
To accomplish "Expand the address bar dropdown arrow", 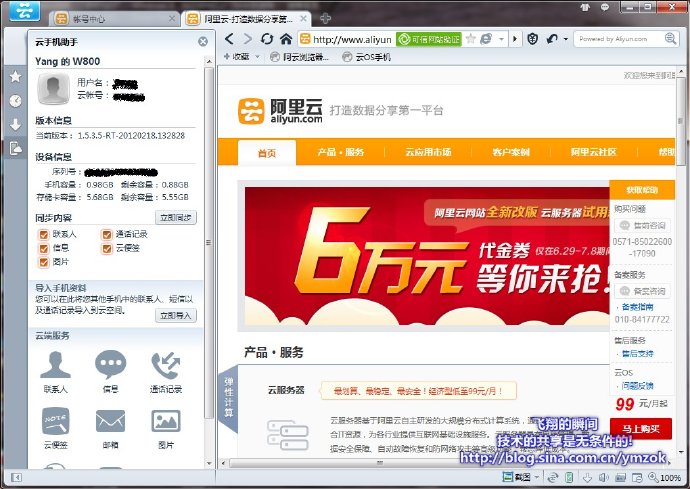I will click(x=501, y=39).
